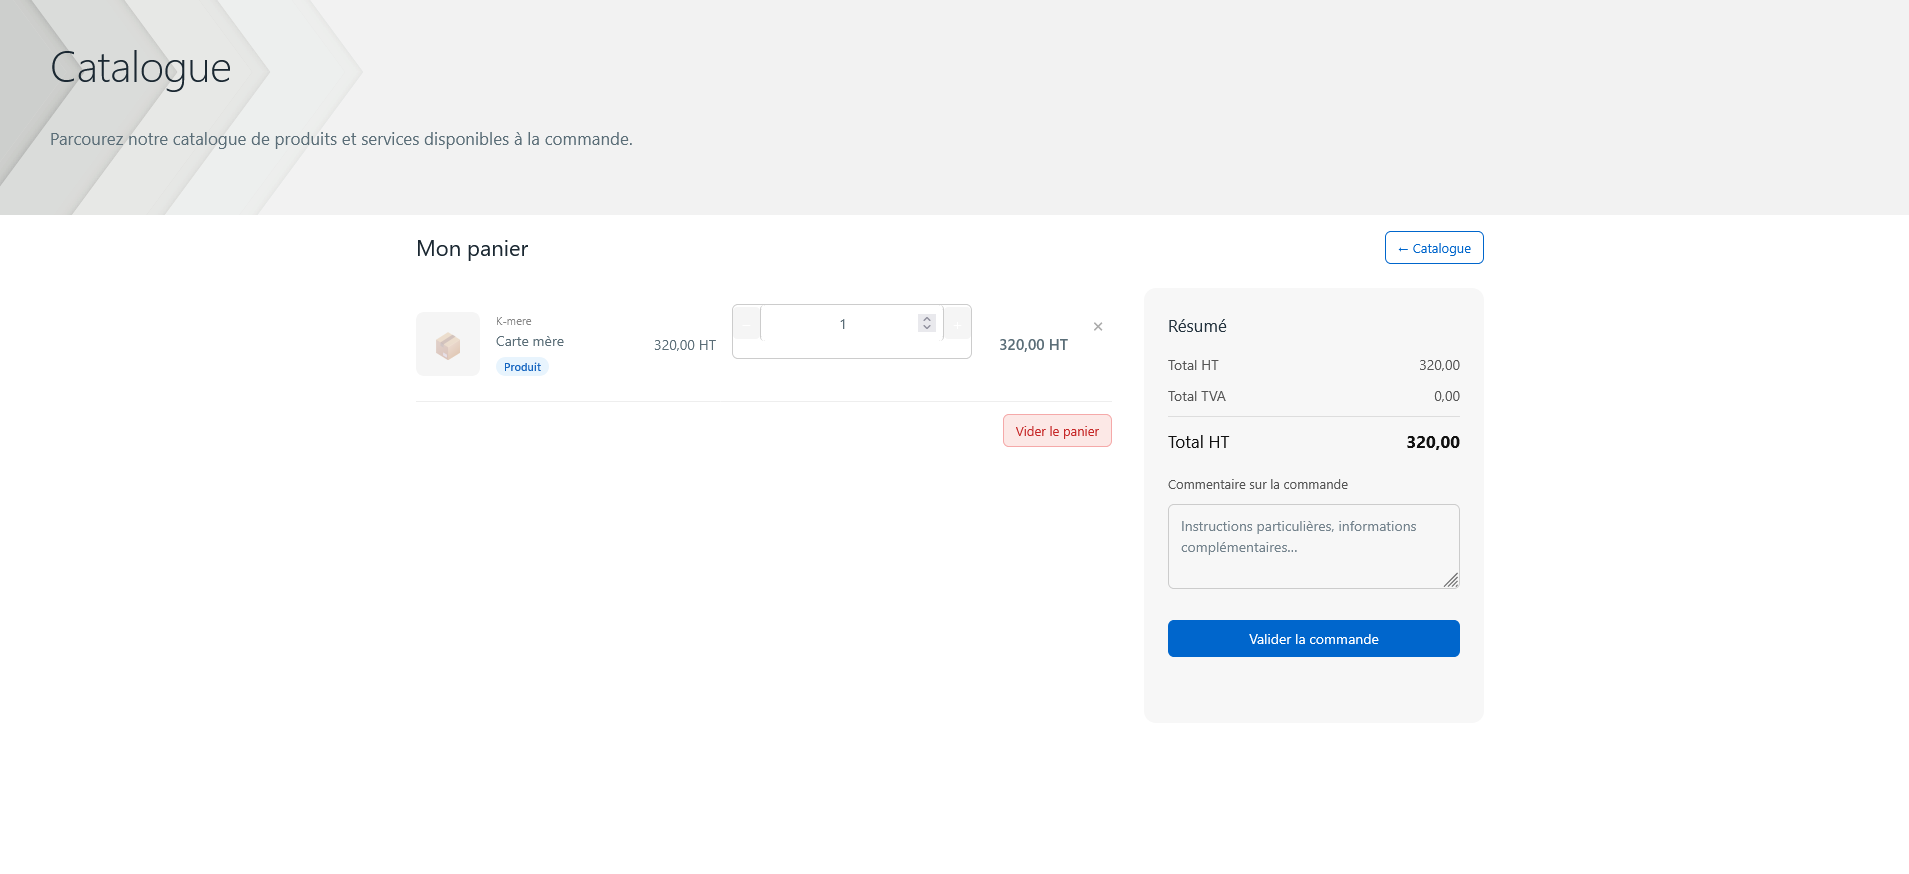This screenshot has width=1909, height=874.
Task: Grab the comment box resize handle
Action: tap(1451, 580)
